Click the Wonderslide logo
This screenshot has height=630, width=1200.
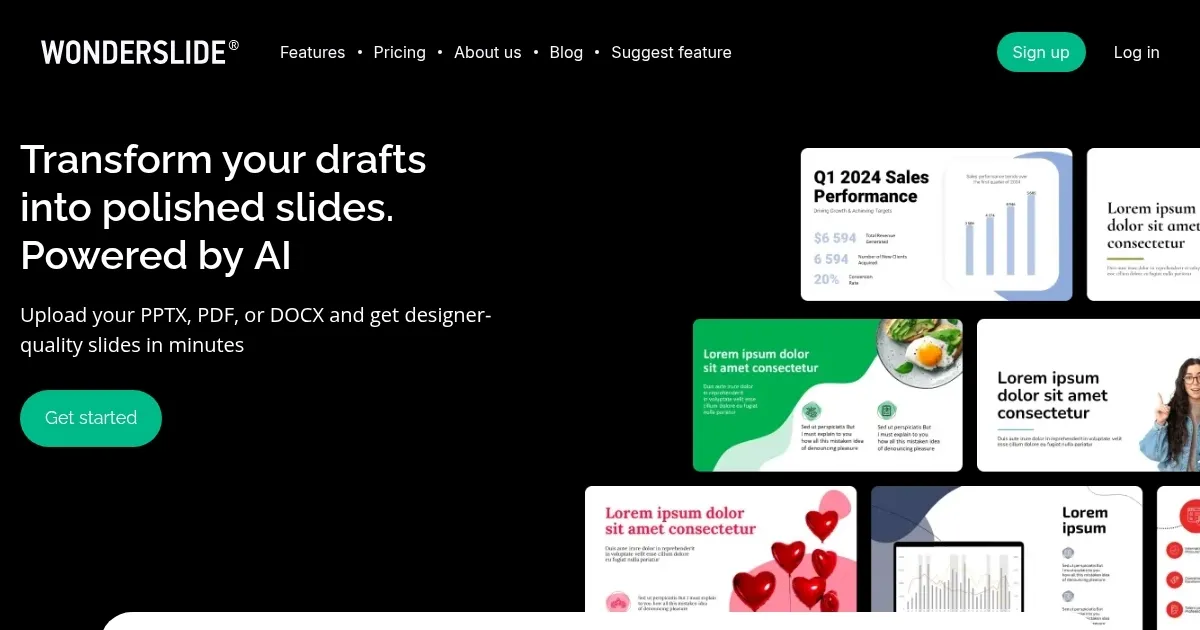pyautogui.click(x=139, y=51)
